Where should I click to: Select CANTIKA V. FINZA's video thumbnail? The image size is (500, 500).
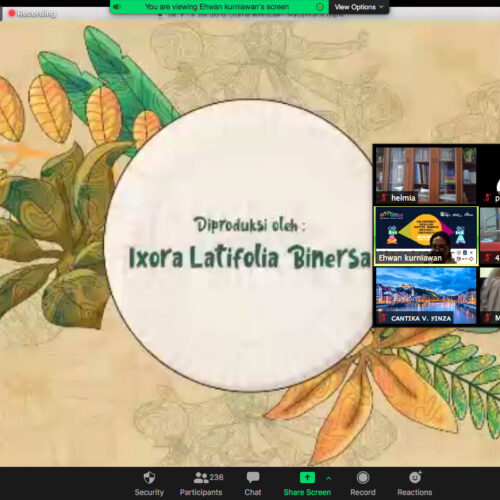pos(426,296)
